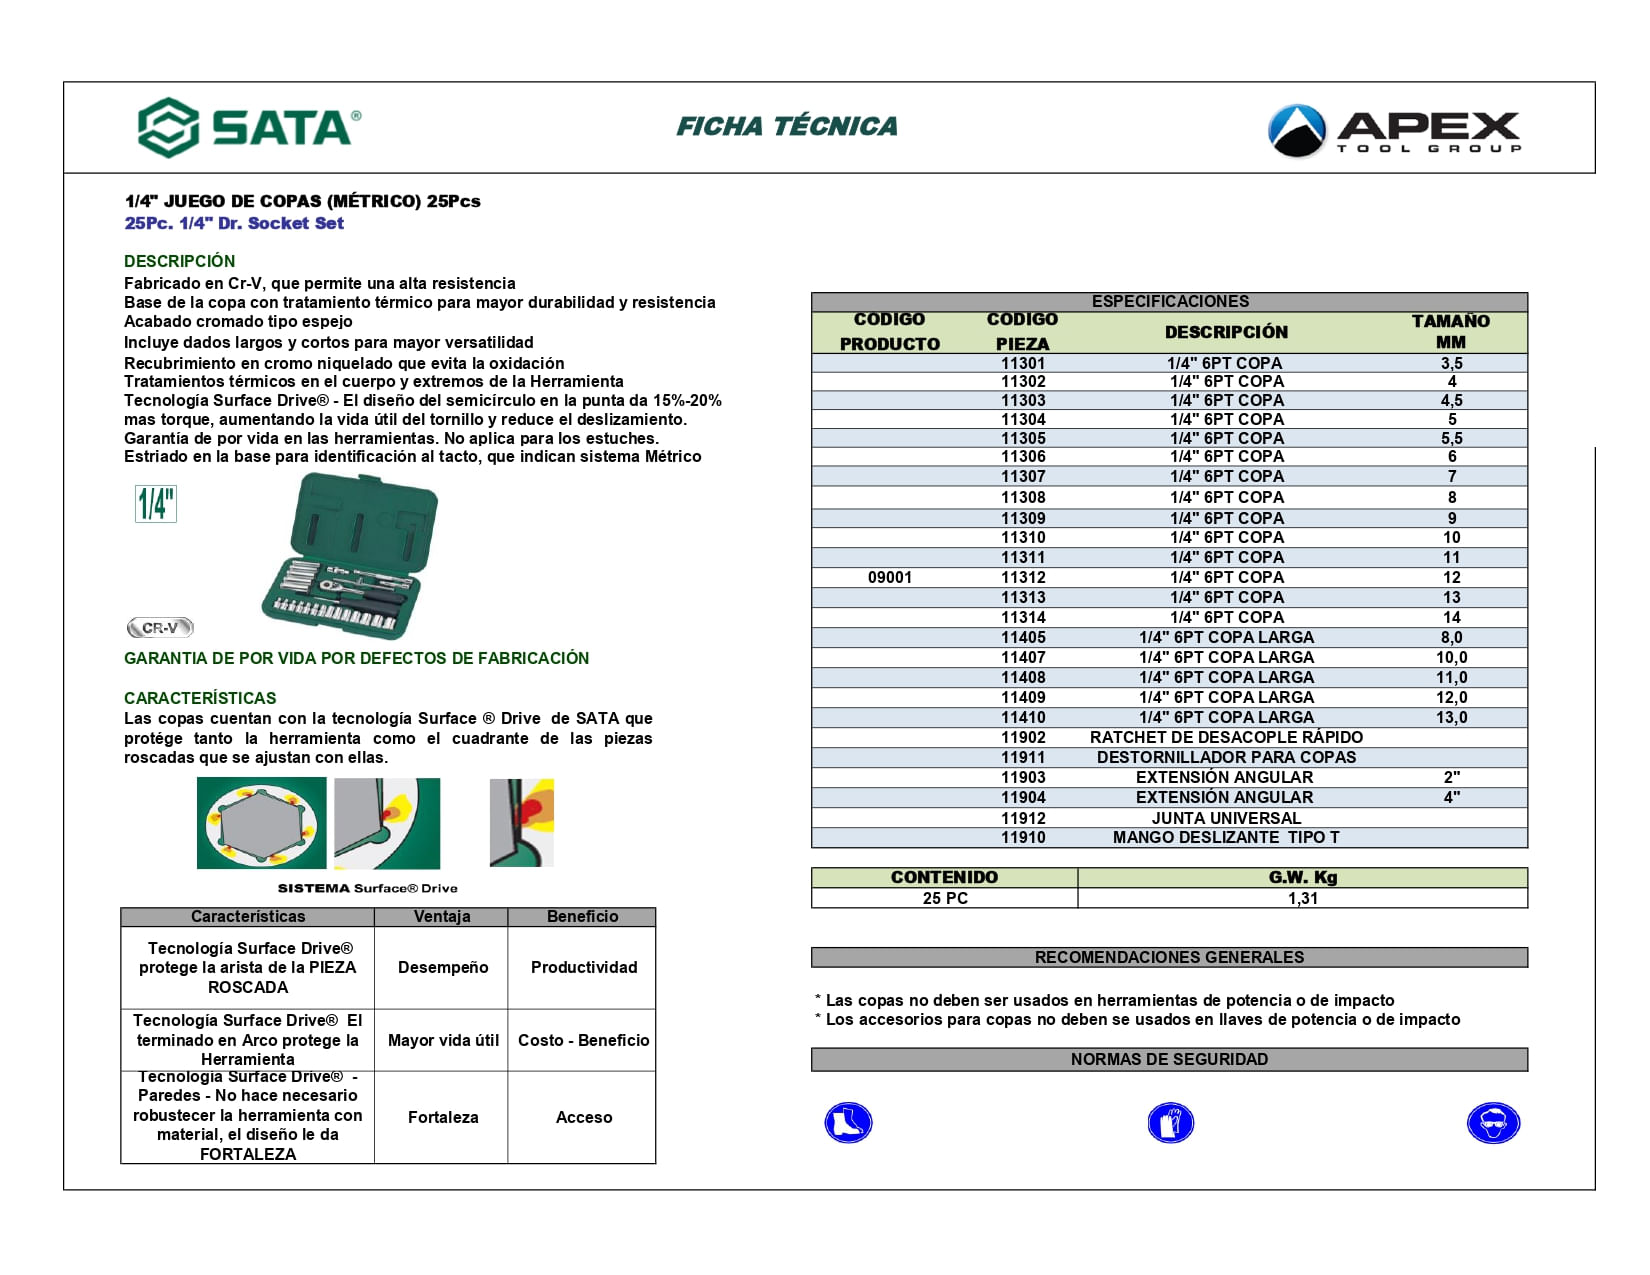
Task: Click RECOMENDACIONES GENERALES header bar
Action: point(1170,957)
